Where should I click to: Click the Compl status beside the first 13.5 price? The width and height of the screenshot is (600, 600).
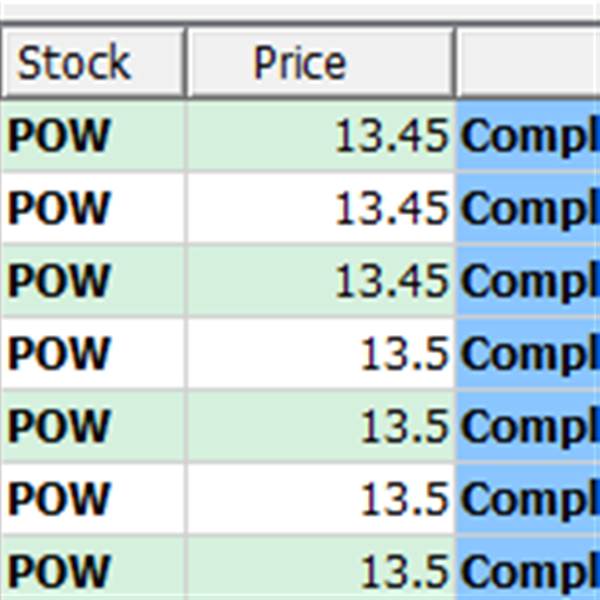pos(528,353)
